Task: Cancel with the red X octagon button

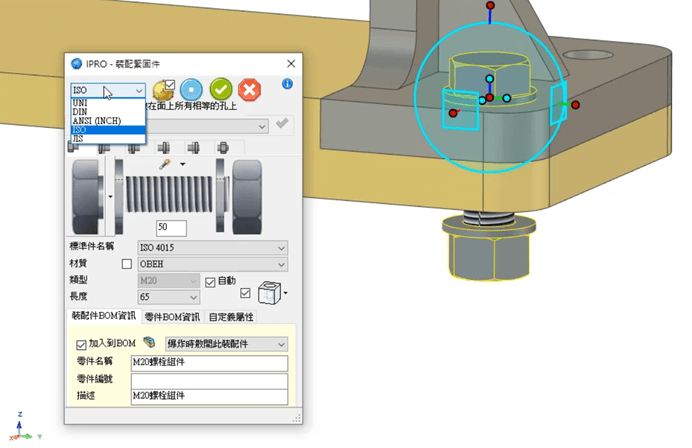Action: pos(249,90)
